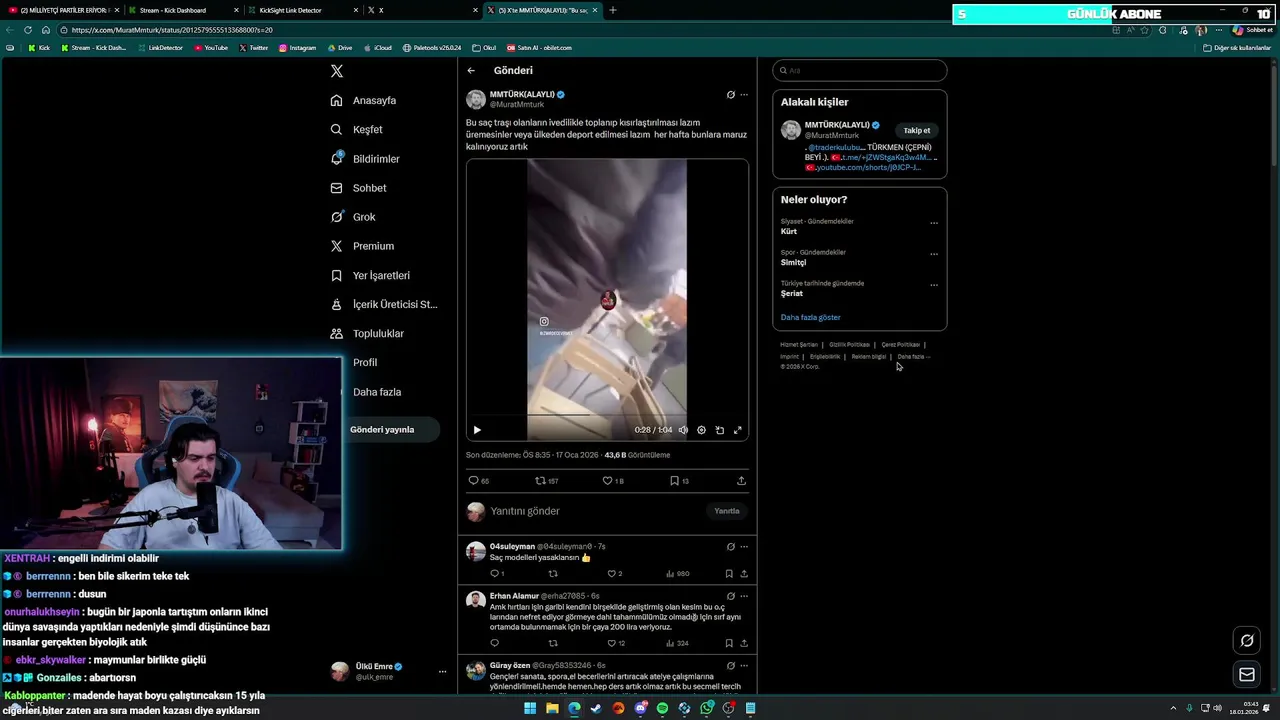This screenshot has height=720, width=1280.
Task: Mute the video volume
Action: coord(683,430)
